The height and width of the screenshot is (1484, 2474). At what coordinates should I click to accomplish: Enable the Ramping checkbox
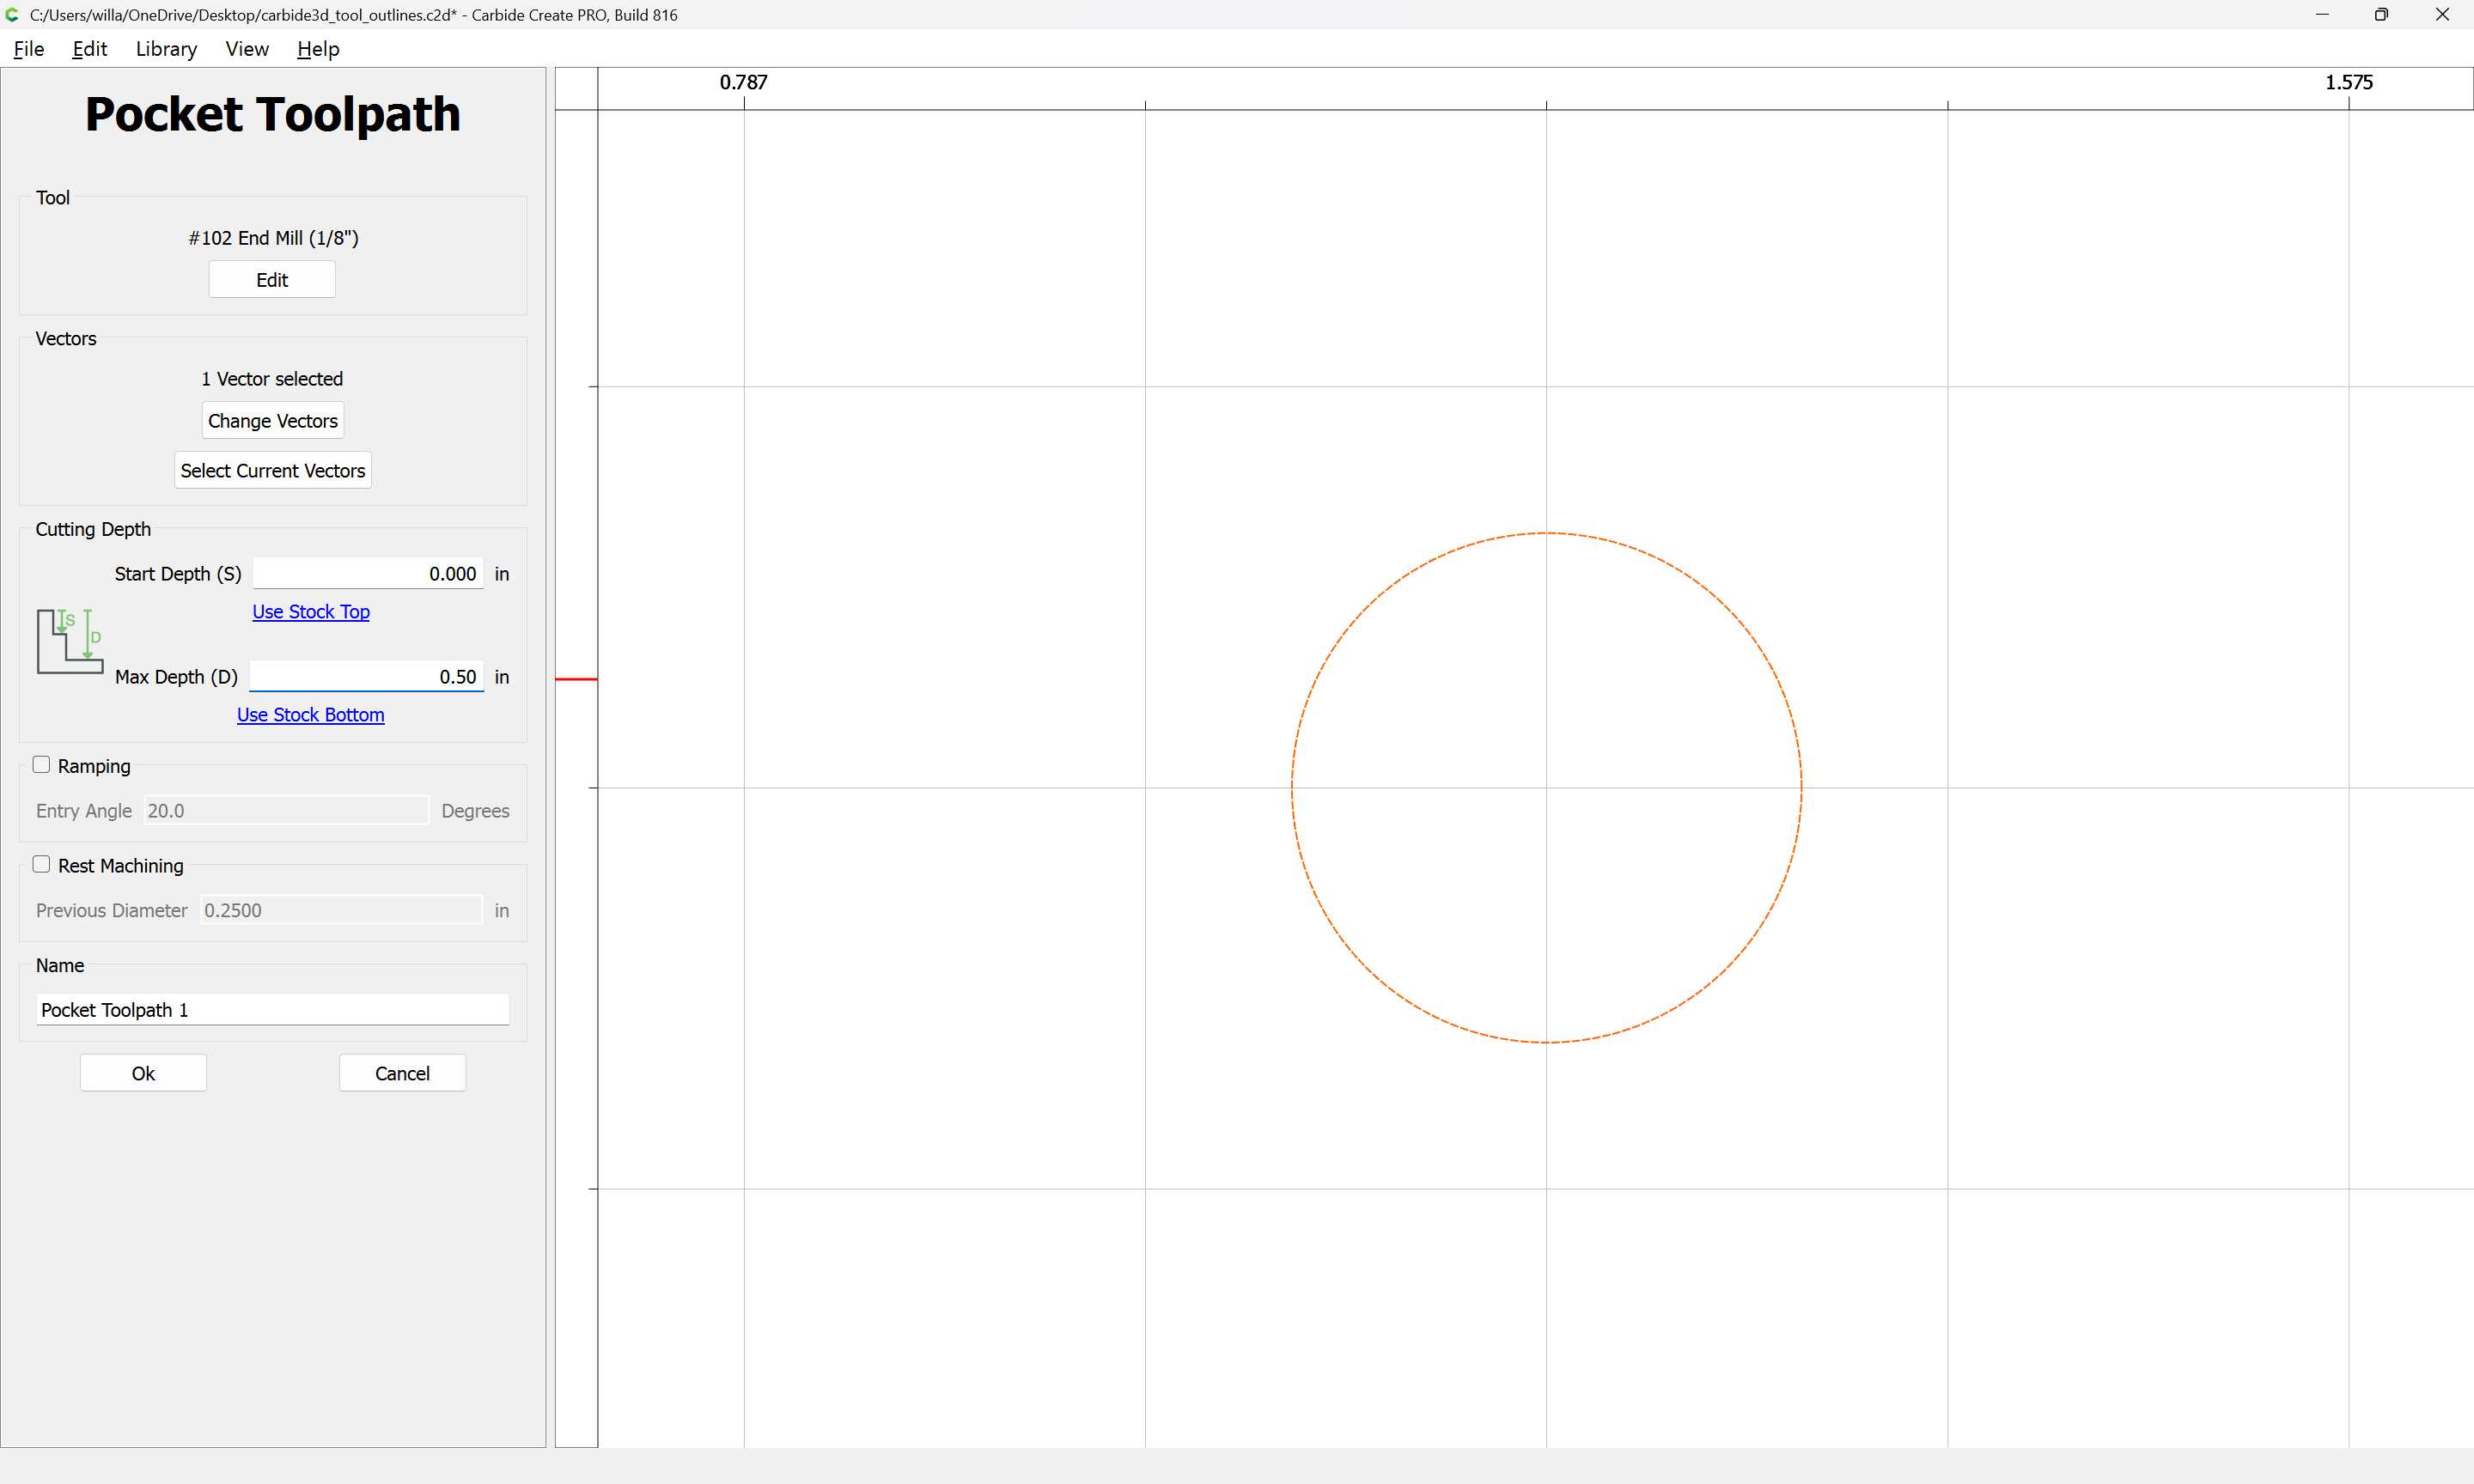(41, 765)
